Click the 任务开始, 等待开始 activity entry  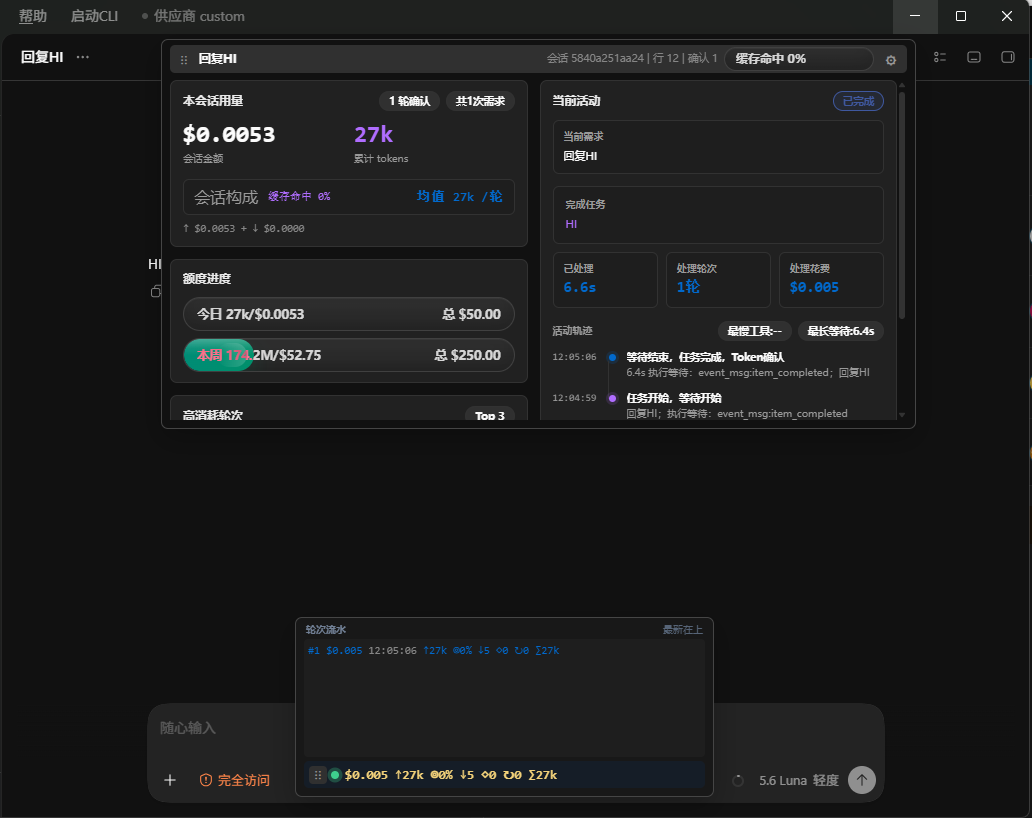736,405
